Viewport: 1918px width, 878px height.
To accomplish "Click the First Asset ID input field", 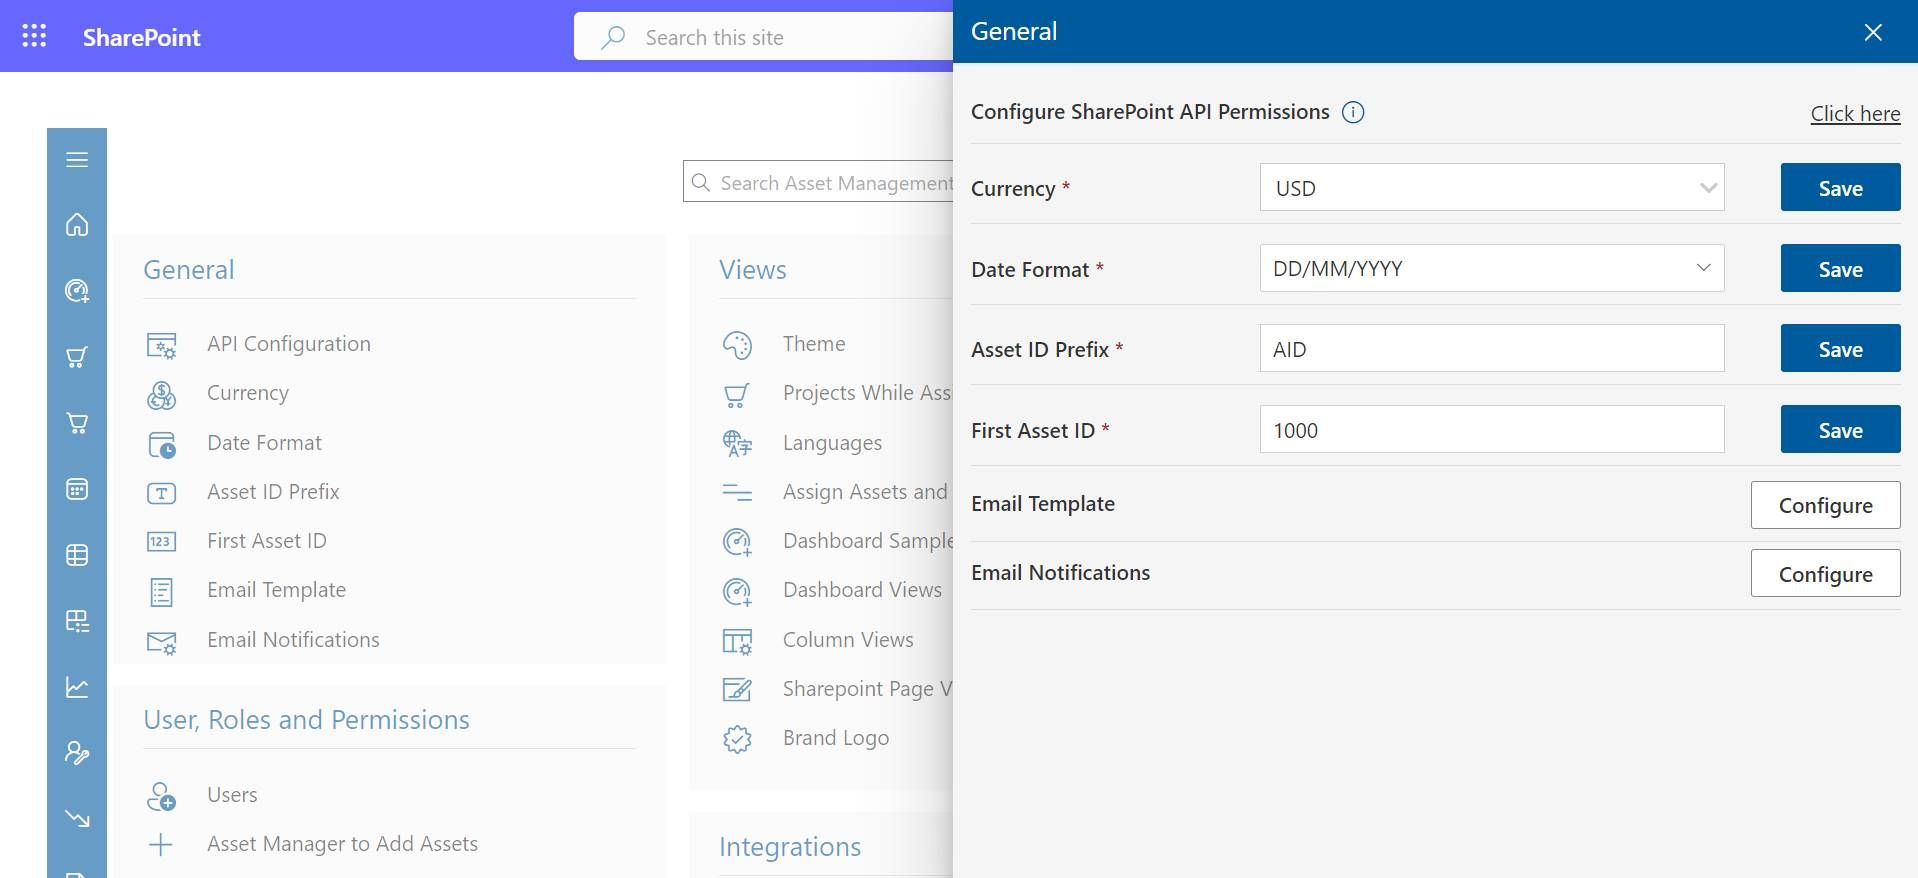I will pos(1491,430).
